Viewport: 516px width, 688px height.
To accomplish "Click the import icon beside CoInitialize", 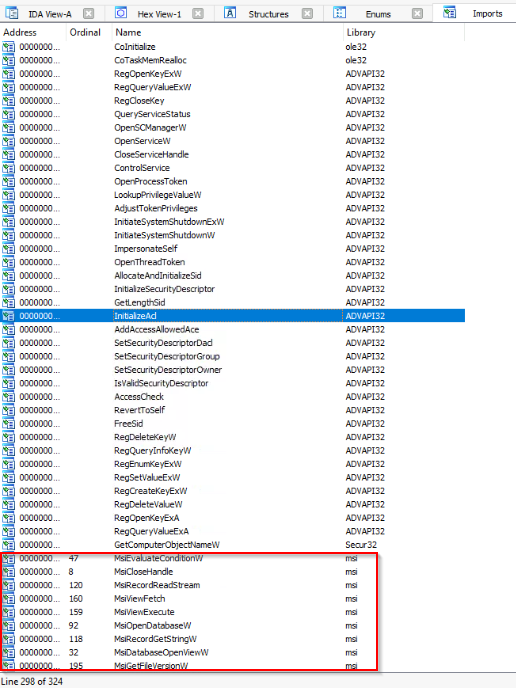I will click(x=8, y=47).
